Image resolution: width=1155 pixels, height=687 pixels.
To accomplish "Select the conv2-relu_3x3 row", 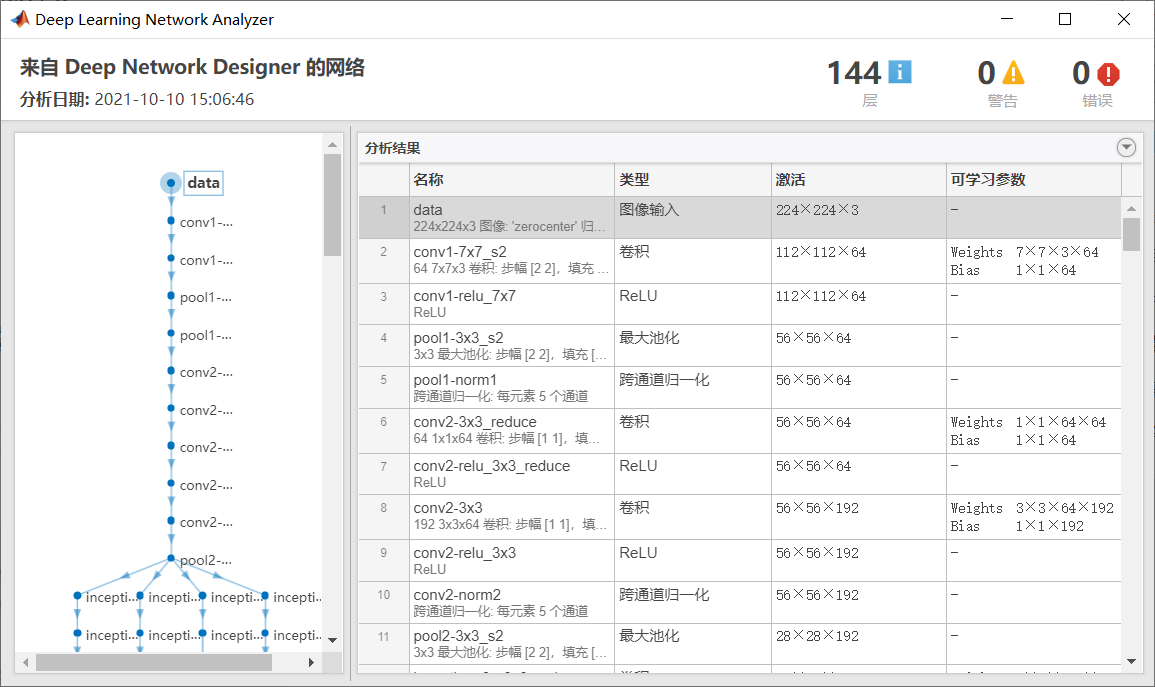I will pos(740,560).
